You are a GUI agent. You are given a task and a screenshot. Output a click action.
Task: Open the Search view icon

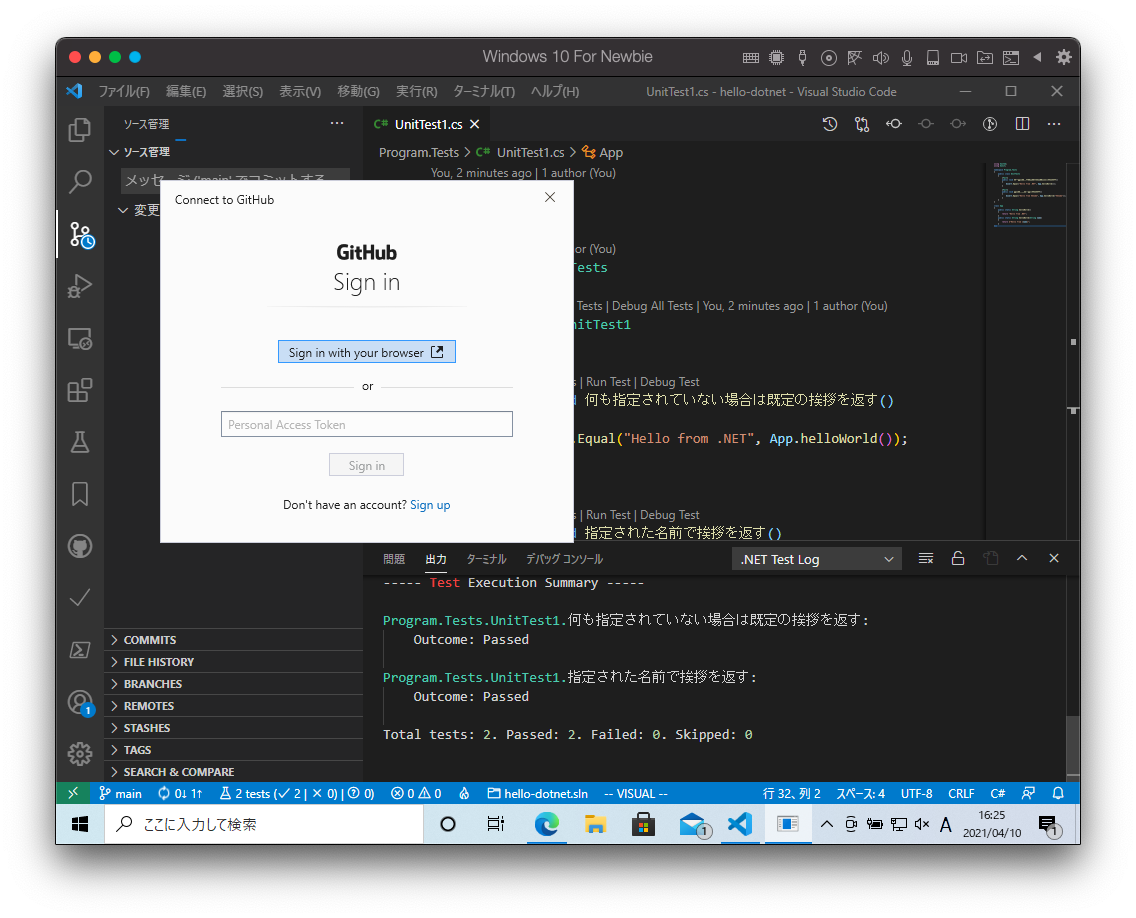(80, 182)
